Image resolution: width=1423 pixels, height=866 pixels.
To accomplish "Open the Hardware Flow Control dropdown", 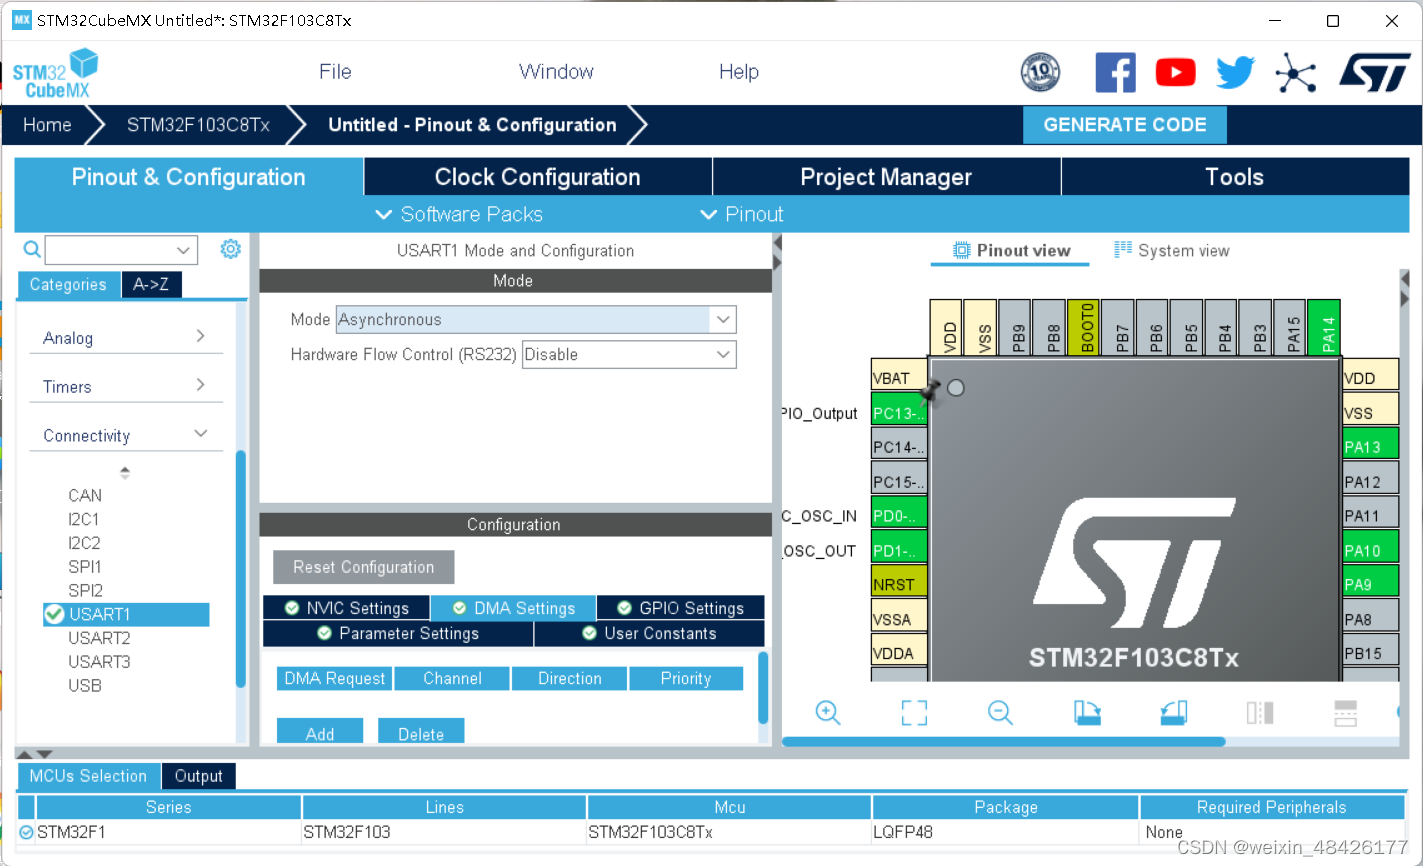I will click(x=723, y=355).
